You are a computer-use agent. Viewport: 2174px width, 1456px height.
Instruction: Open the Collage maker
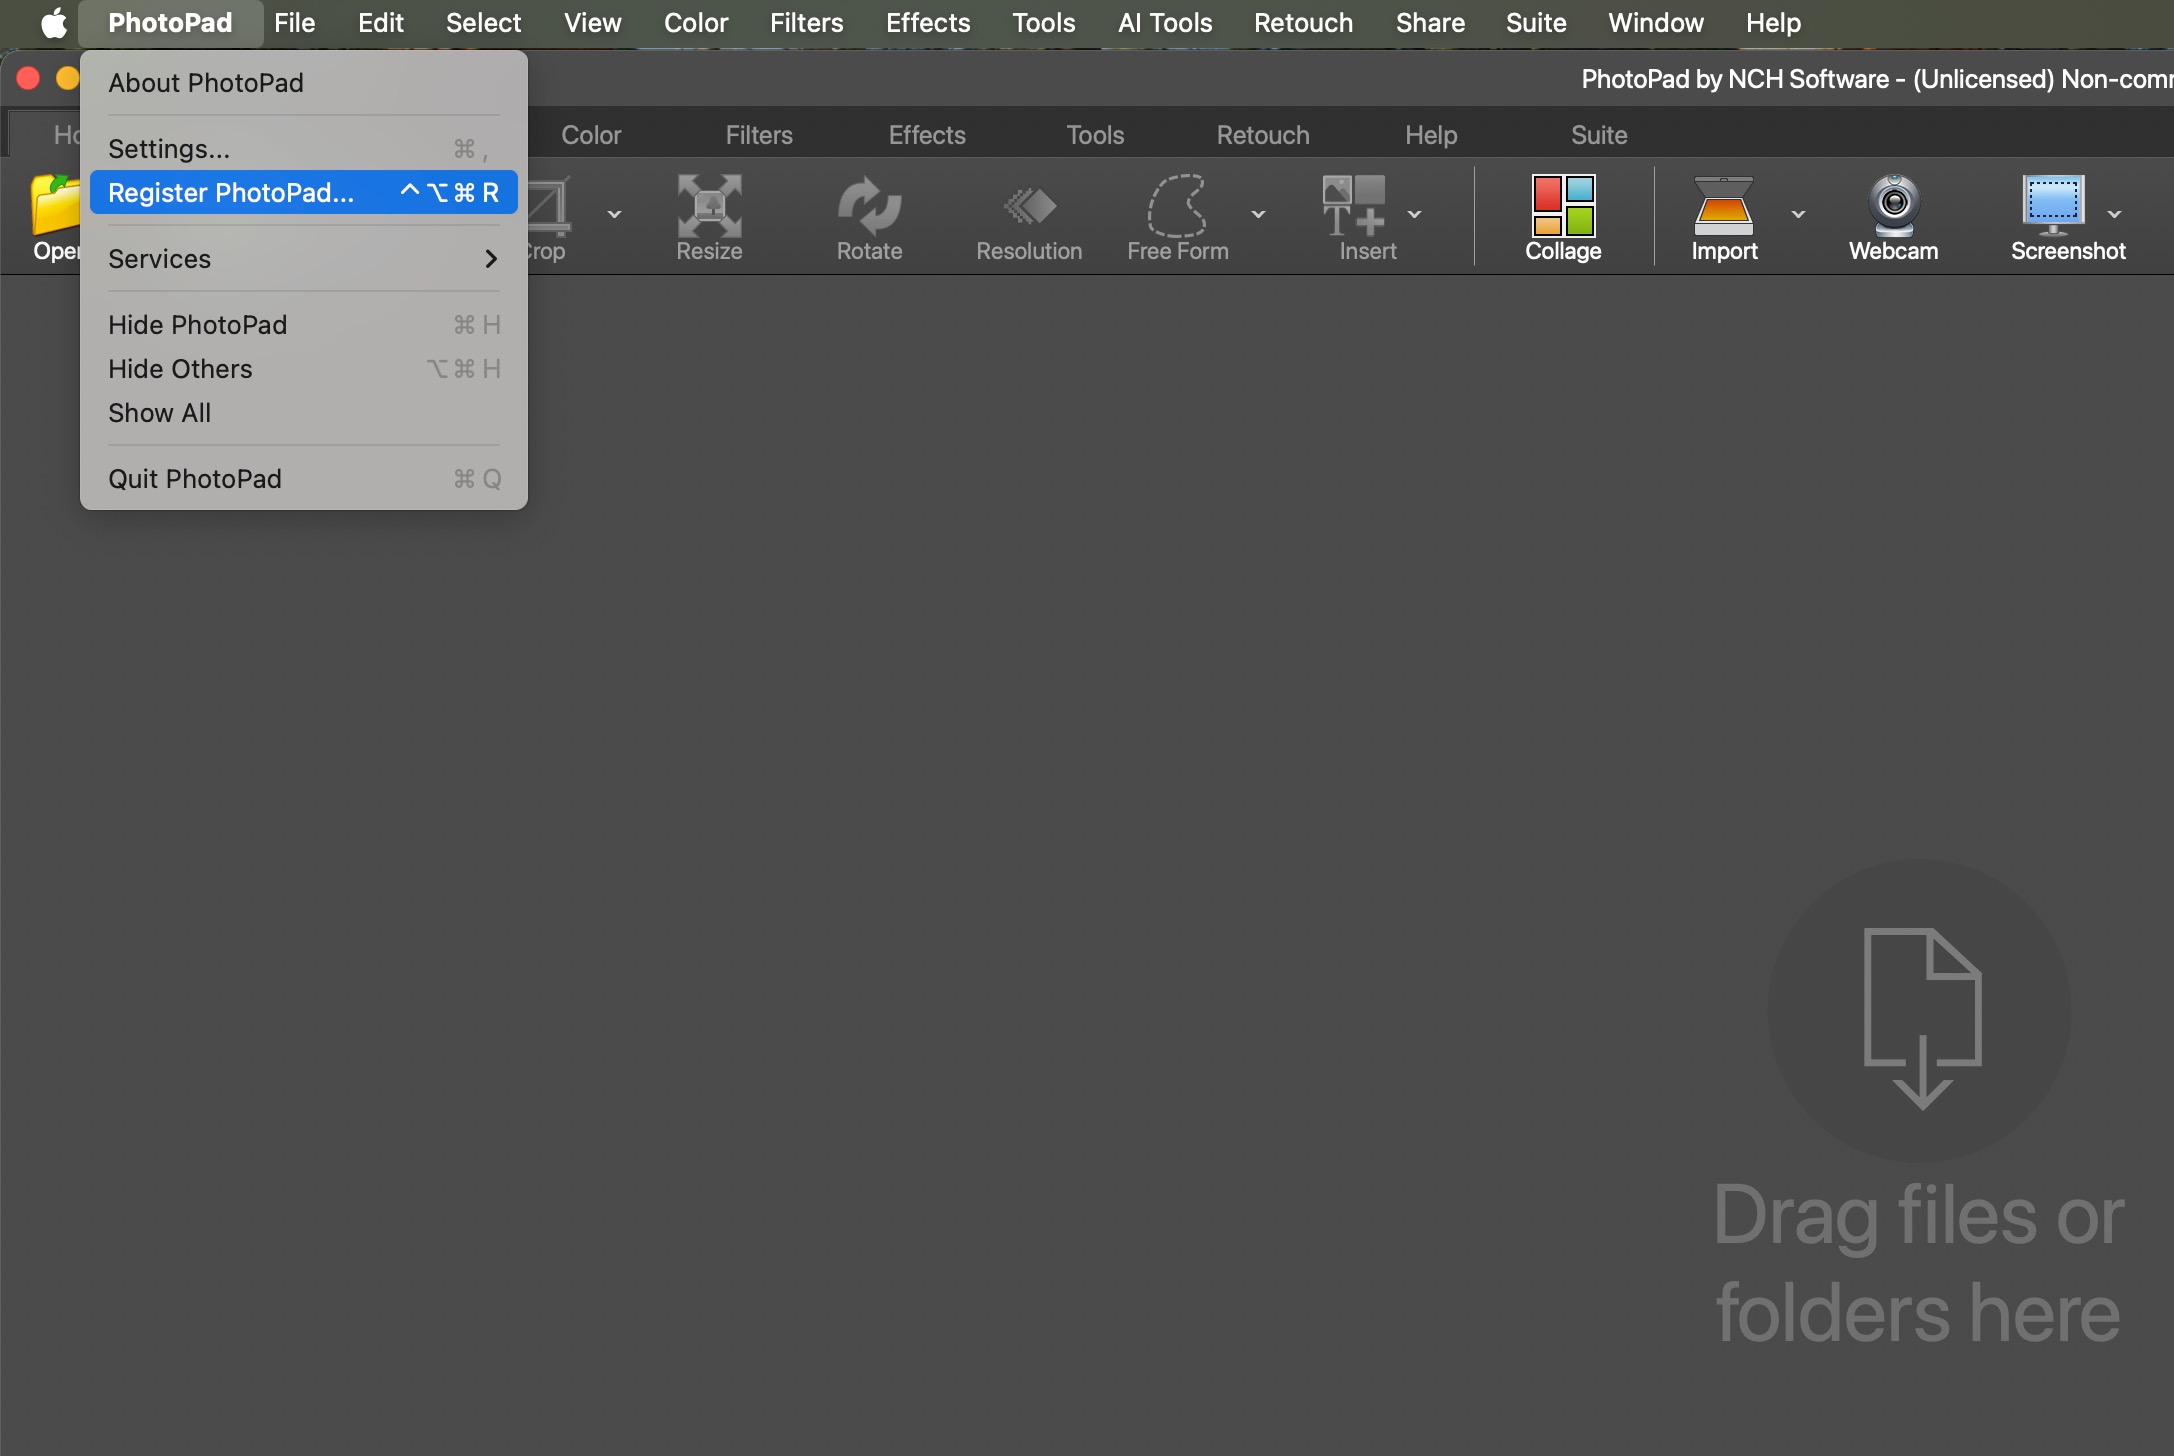pos(1563,207)
